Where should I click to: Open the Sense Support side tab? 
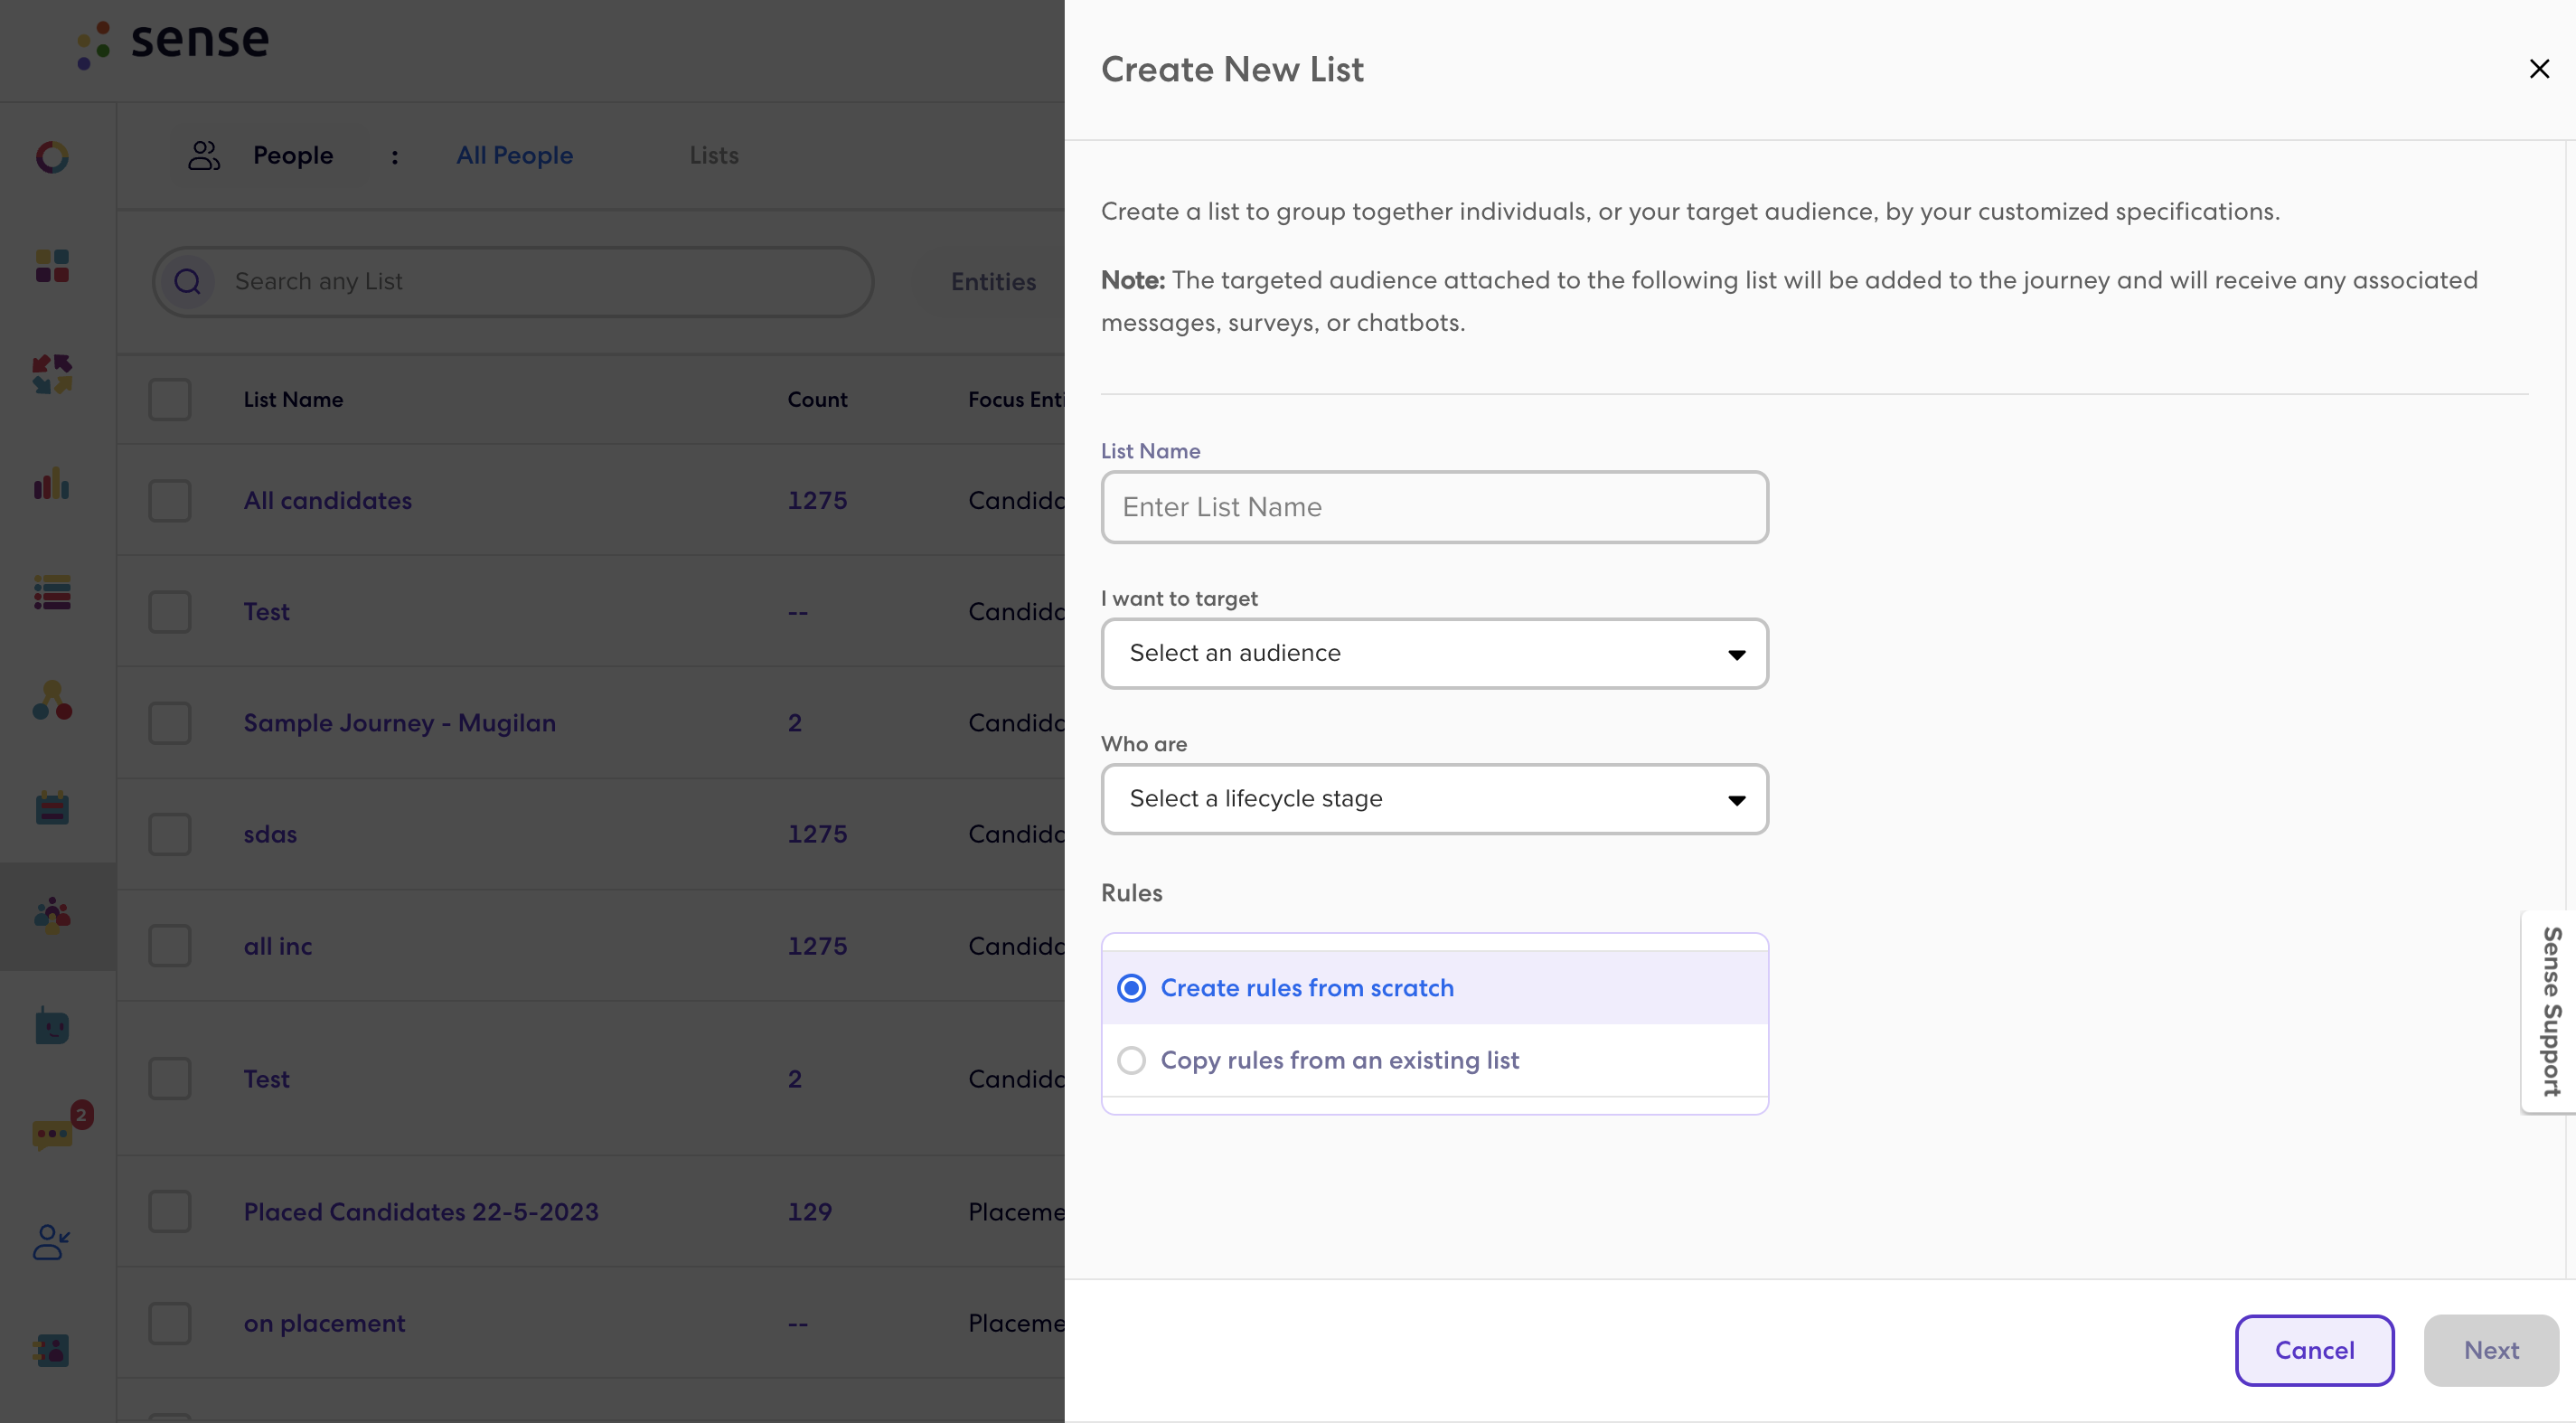tap(2550, 1011)
